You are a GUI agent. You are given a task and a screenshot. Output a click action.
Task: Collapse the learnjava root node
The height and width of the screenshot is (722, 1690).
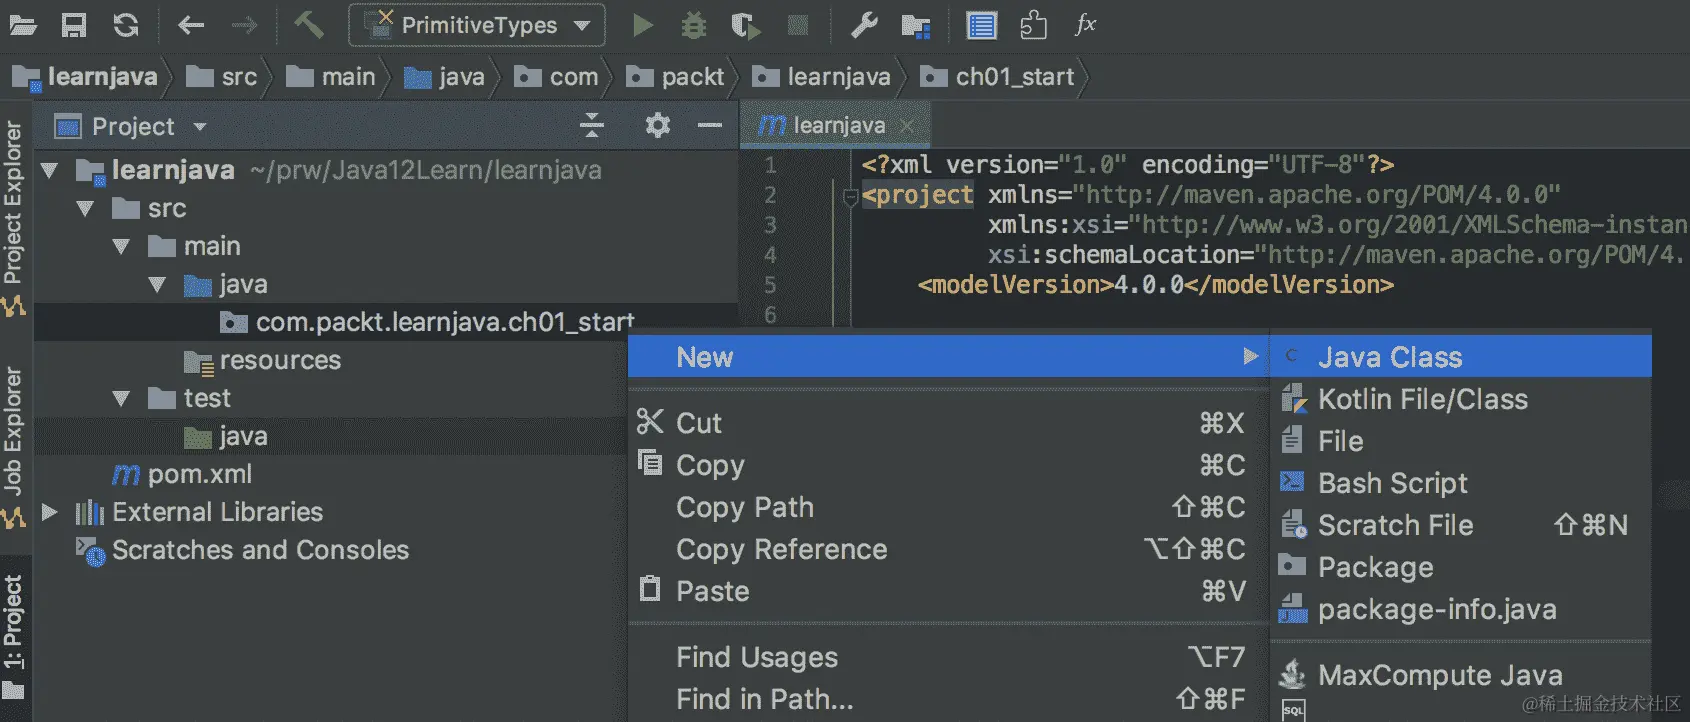[49, 171]
